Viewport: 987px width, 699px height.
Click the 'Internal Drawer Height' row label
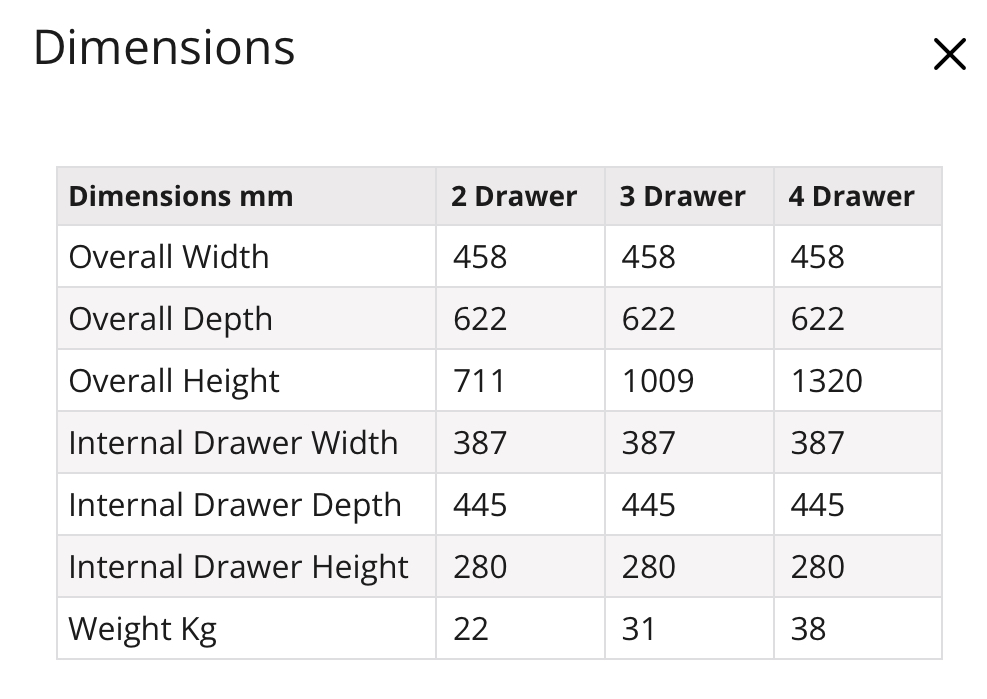click(239, 567)
